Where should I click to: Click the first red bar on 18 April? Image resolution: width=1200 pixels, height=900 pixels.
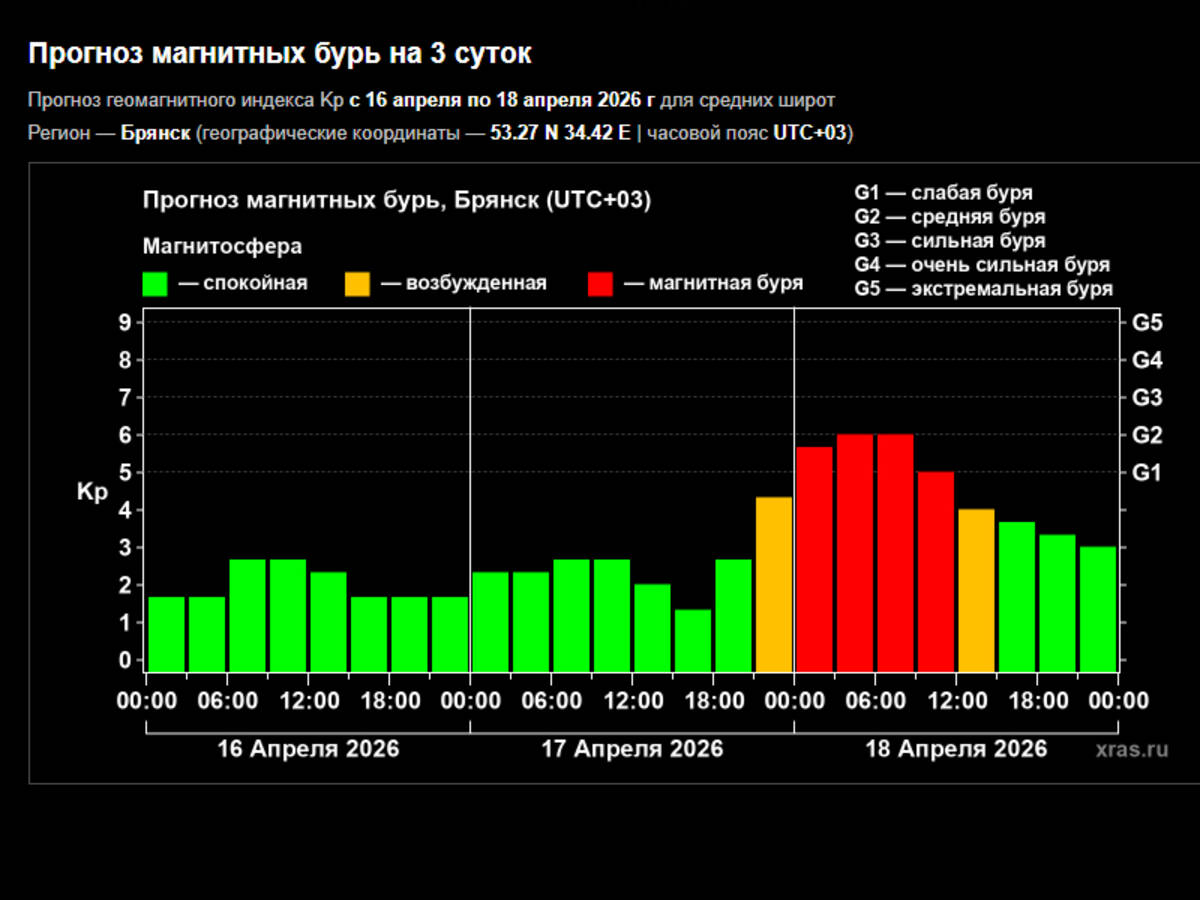coord(814,559)
